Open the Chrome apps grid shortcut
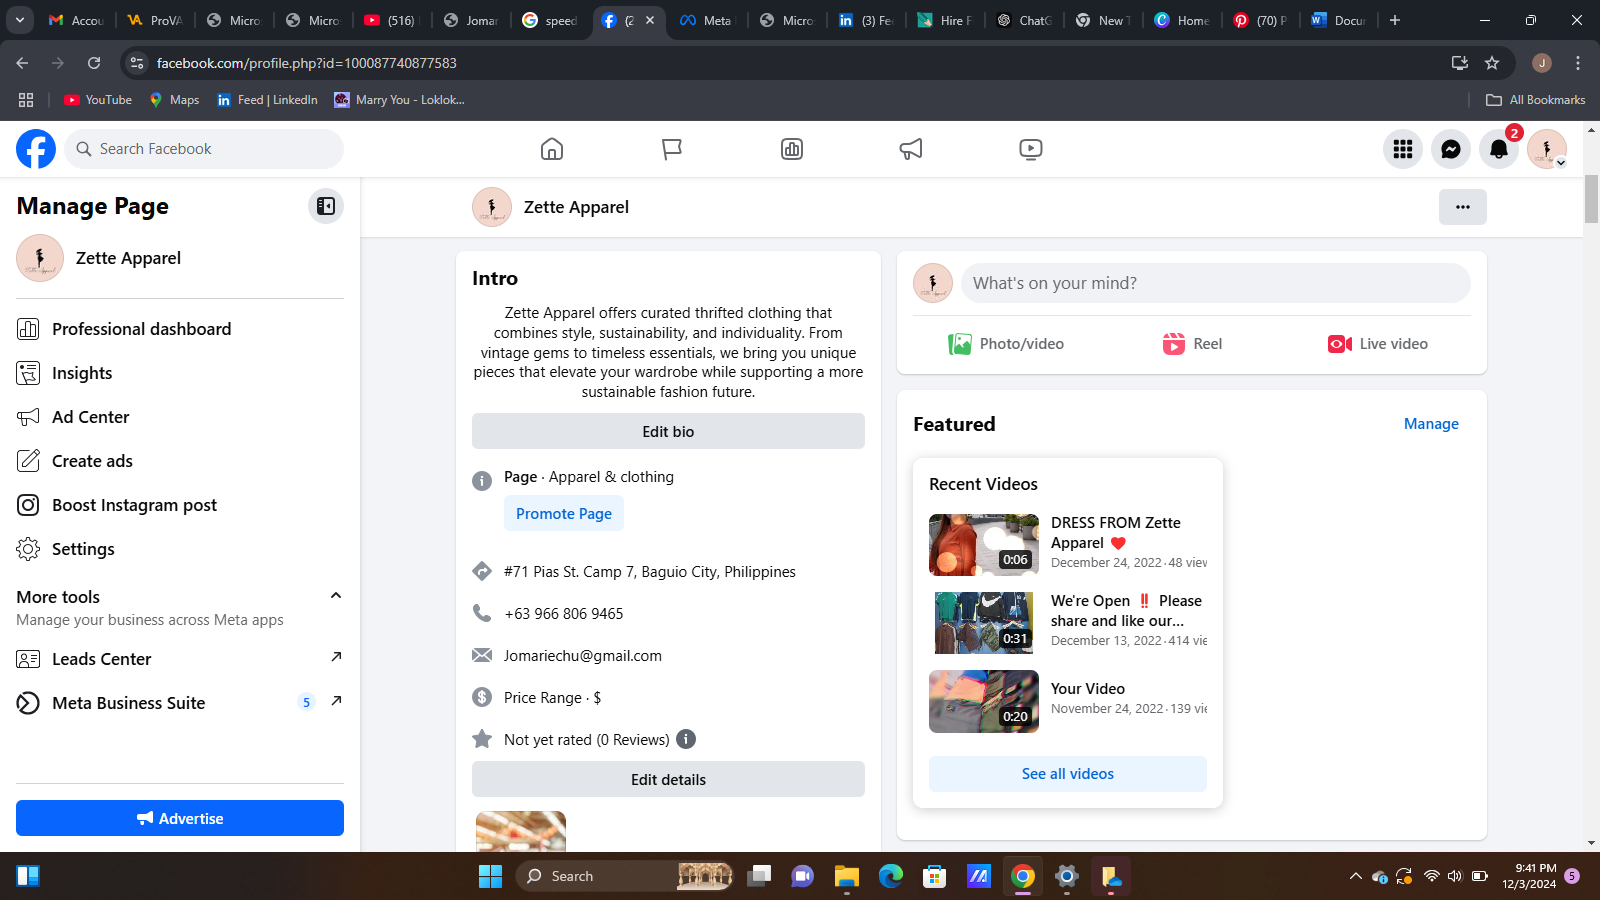1600x900 pixels. coord(26,100)
